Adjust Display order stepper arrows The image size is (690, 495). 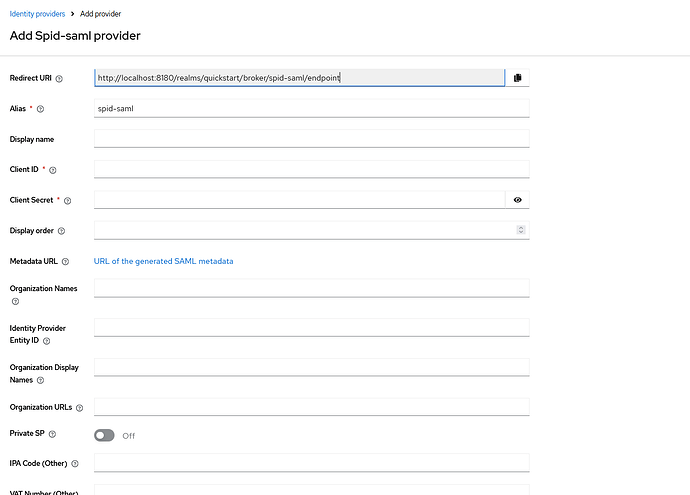(x=521, y=230)
